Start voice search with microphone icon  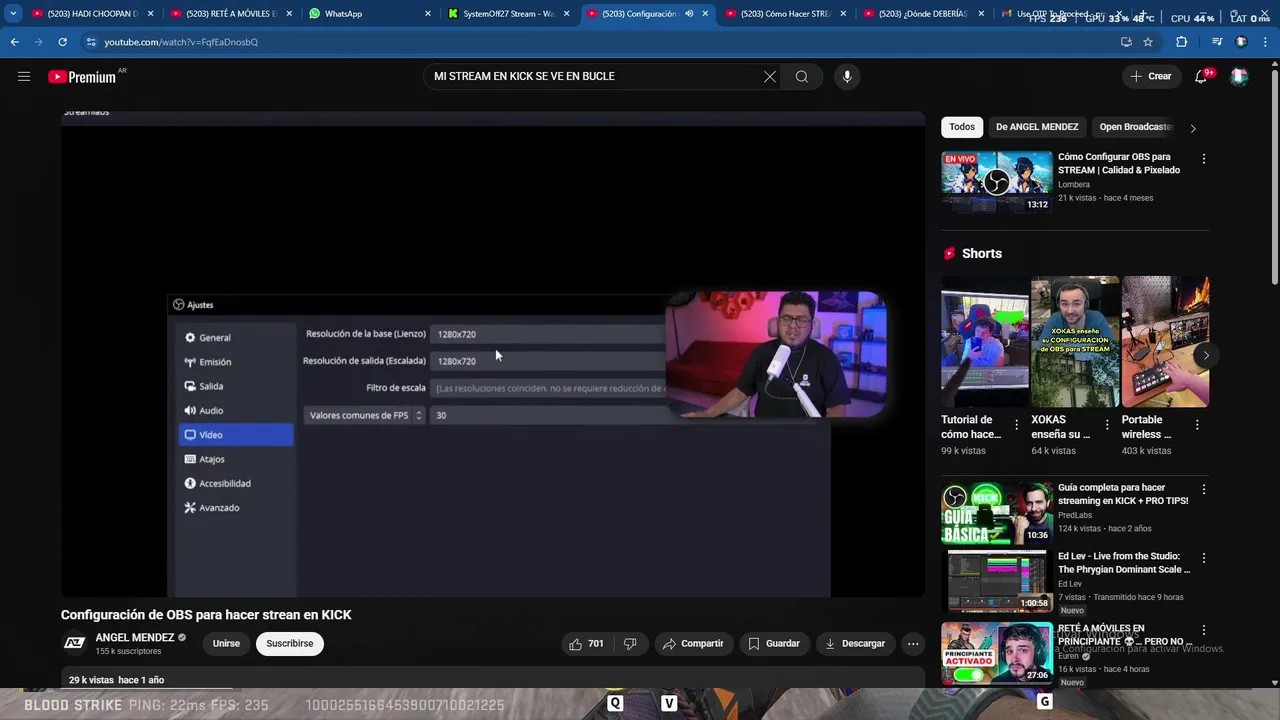(847, 76)
